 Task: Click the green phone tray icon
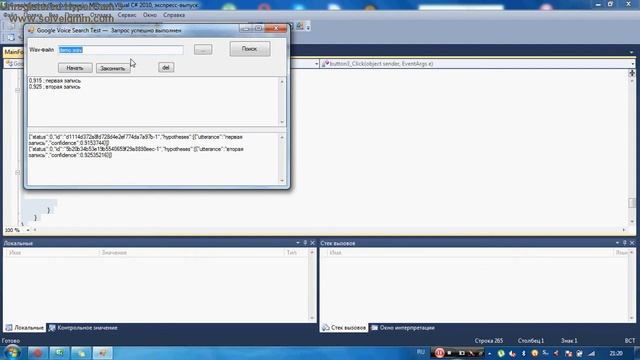501,353
